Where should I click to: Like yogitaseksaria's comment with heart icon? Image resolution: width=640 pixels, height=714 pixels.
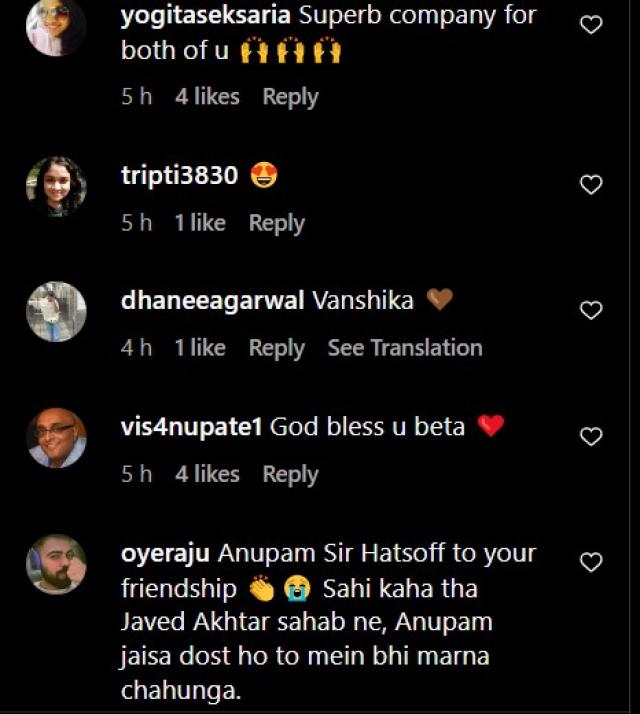pos(591,25)
